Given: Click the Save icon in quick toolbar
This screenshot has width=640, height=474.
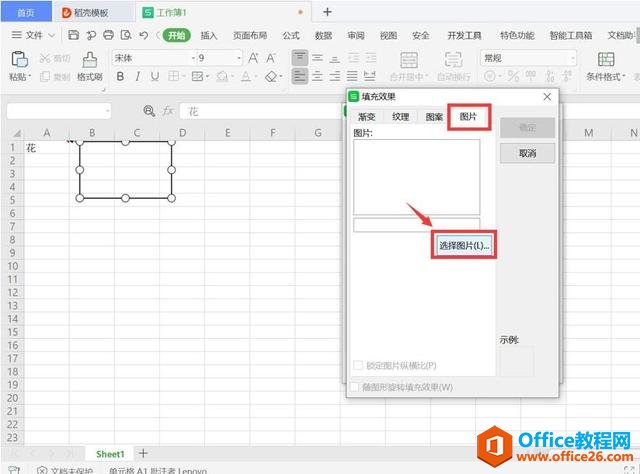Looking at the screenshot, I should 73,35.
